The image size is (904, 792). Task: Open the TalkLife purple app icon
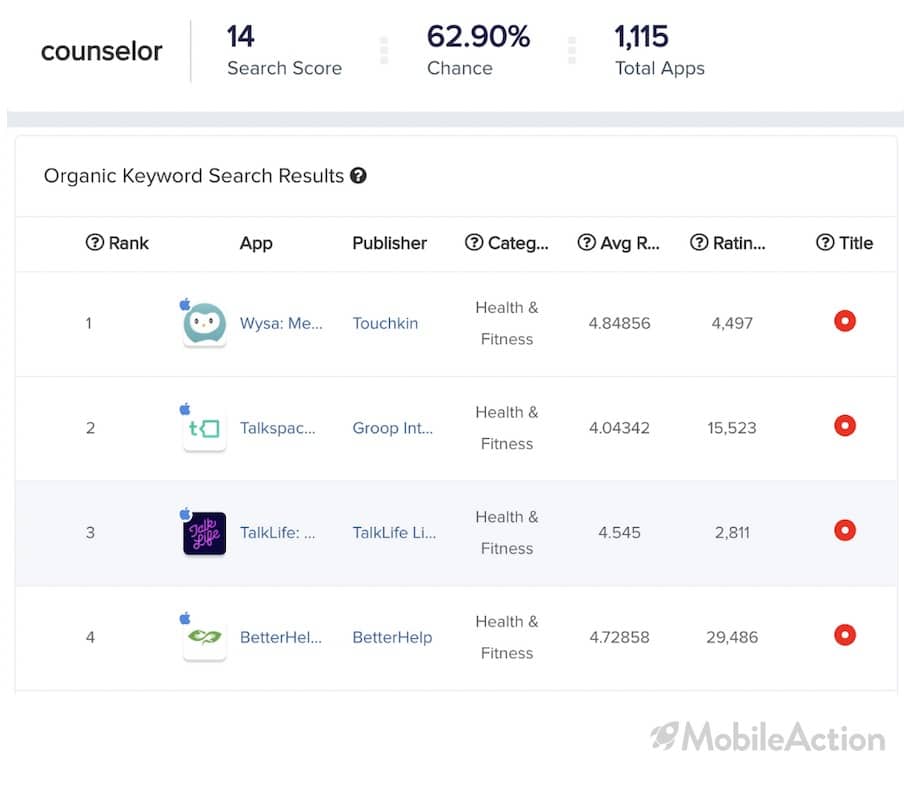(204, 533)
